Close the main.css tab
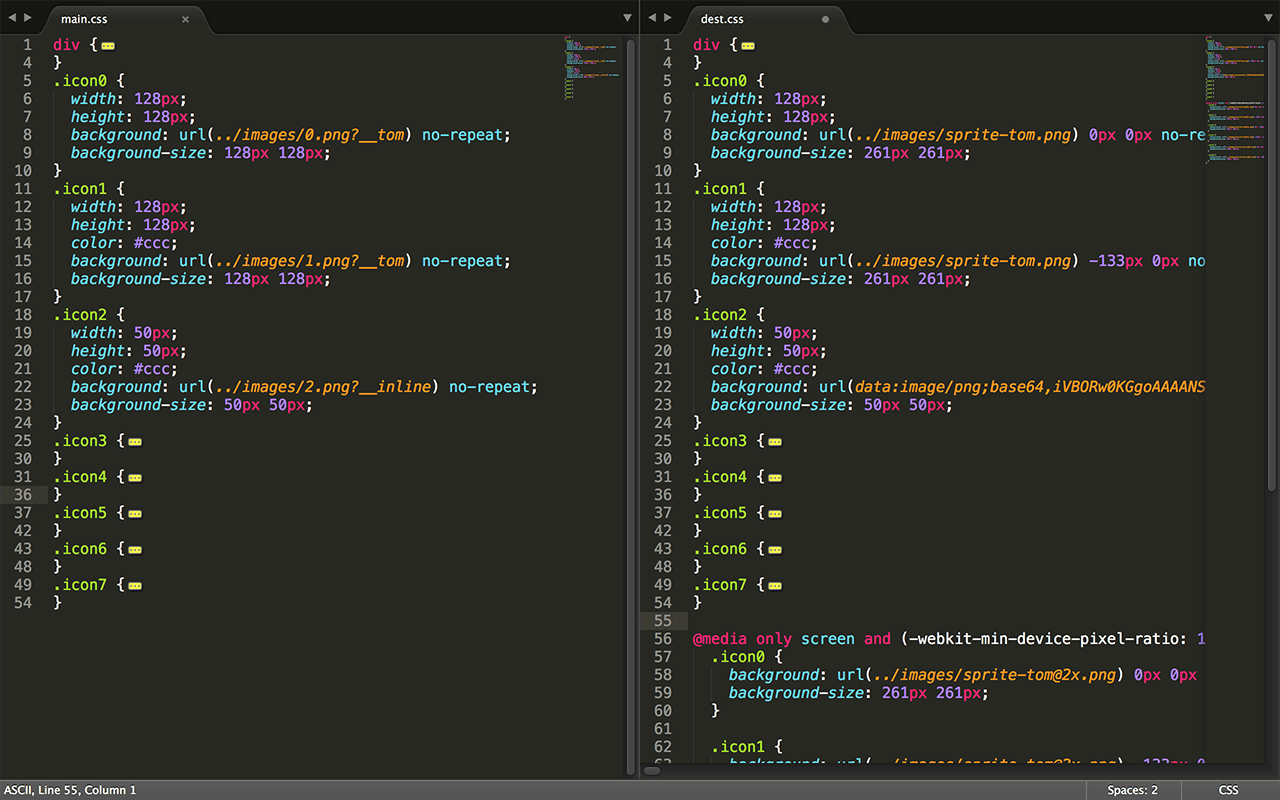 pos(185,19)
